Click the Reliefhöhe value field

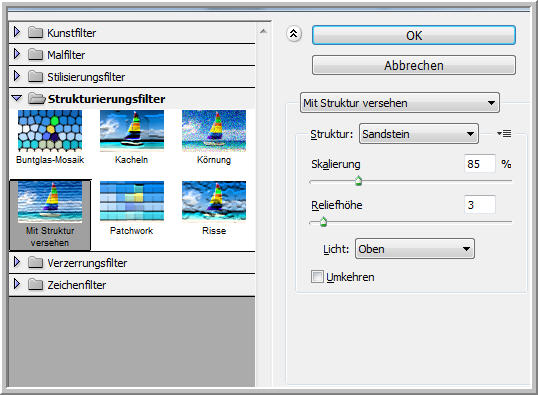pos(480,205)
